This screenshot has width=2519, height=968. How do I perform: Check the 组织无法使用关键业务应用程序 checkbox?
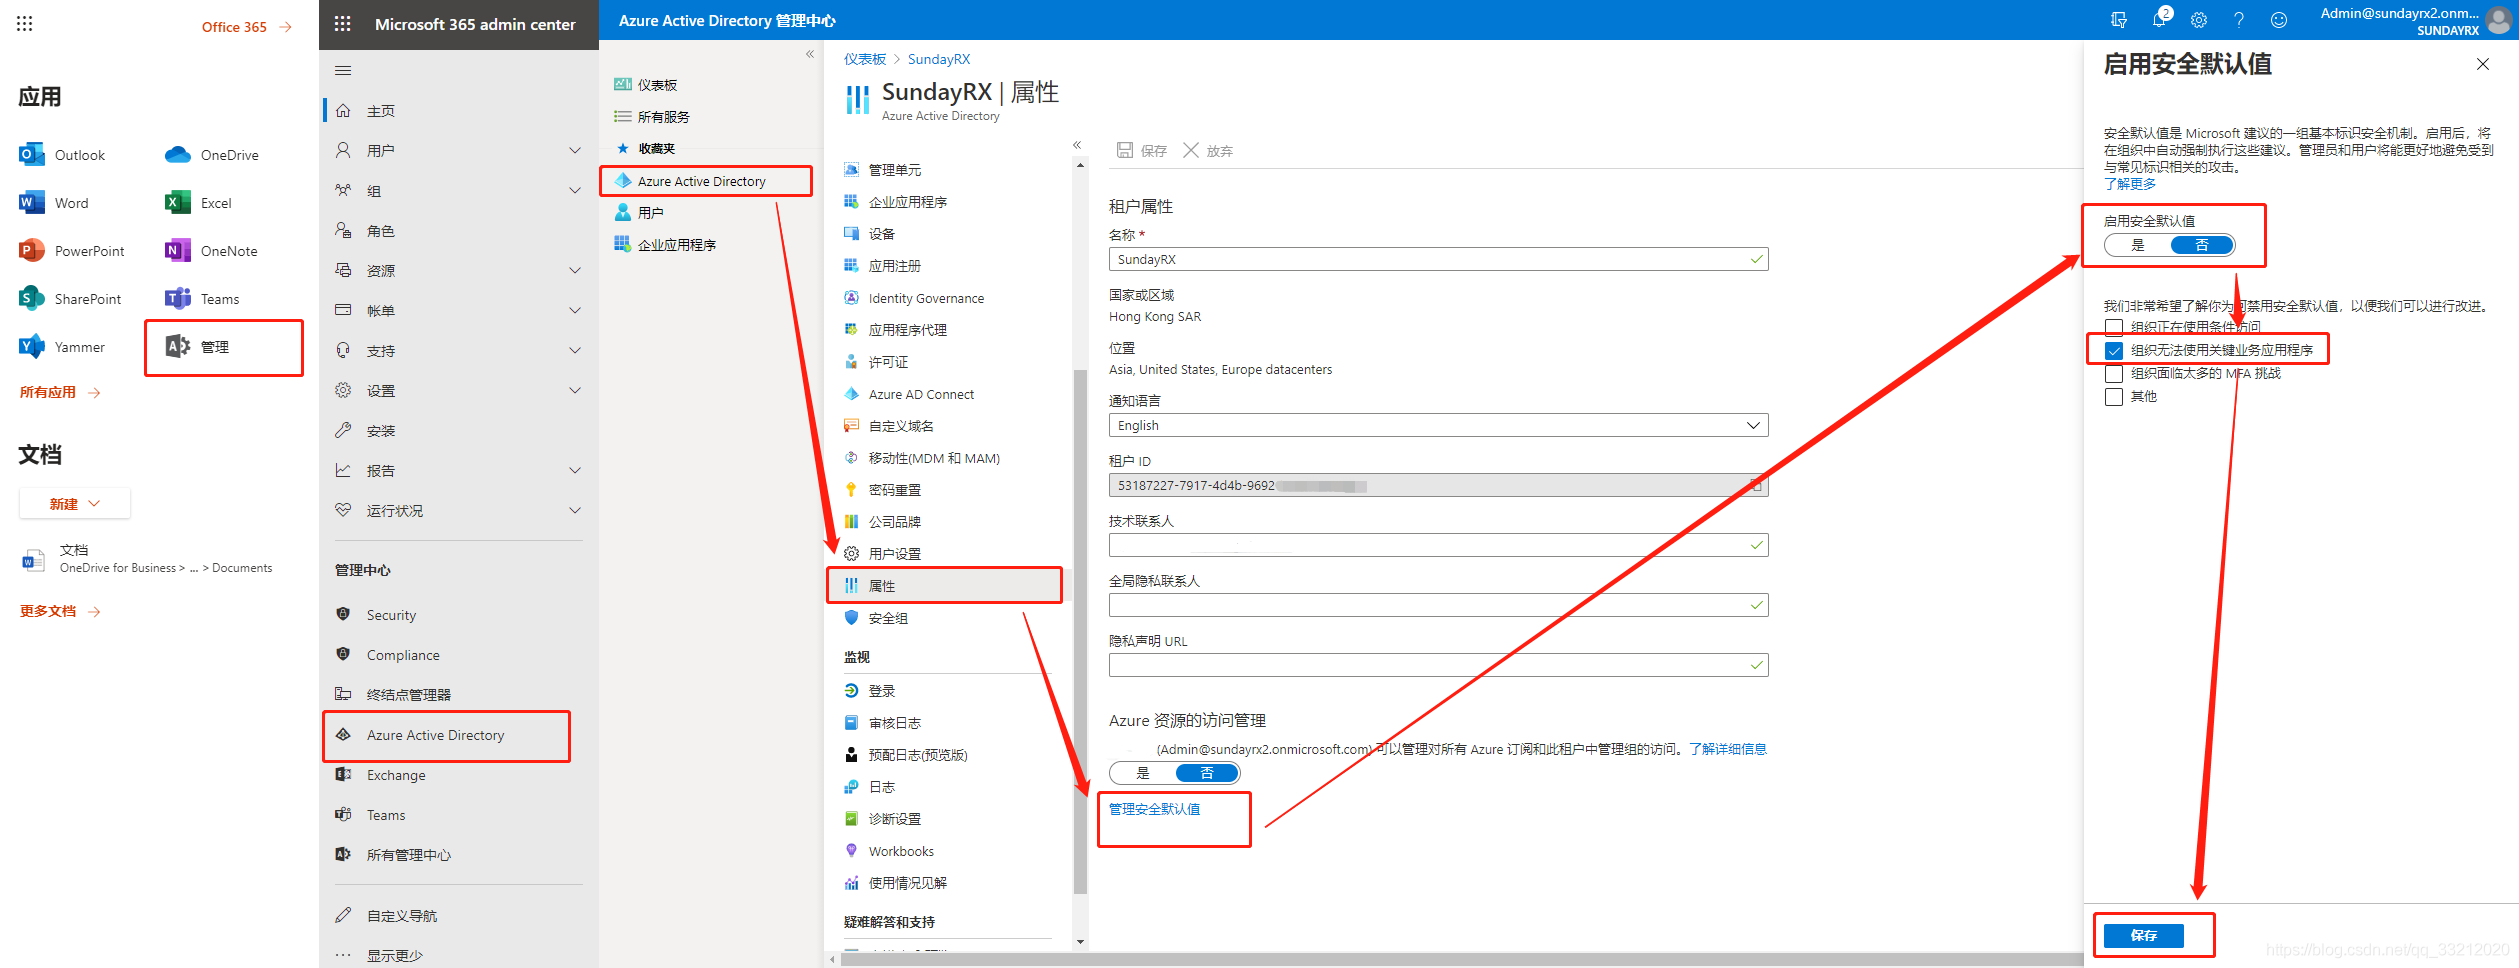[2114, 351]
